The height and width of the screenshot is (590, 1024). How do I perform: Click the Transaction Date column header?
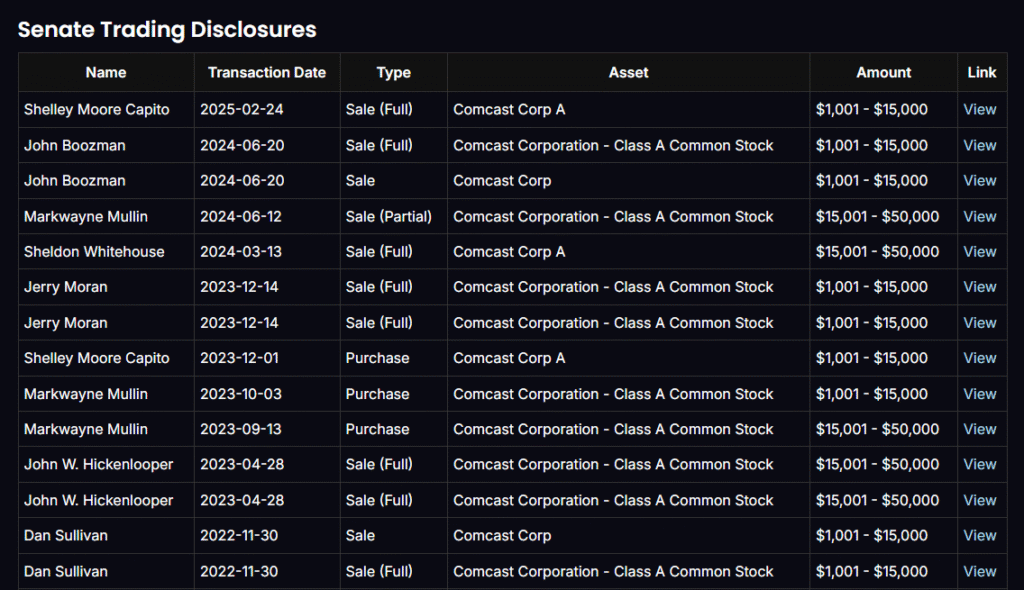coord(267,72)
